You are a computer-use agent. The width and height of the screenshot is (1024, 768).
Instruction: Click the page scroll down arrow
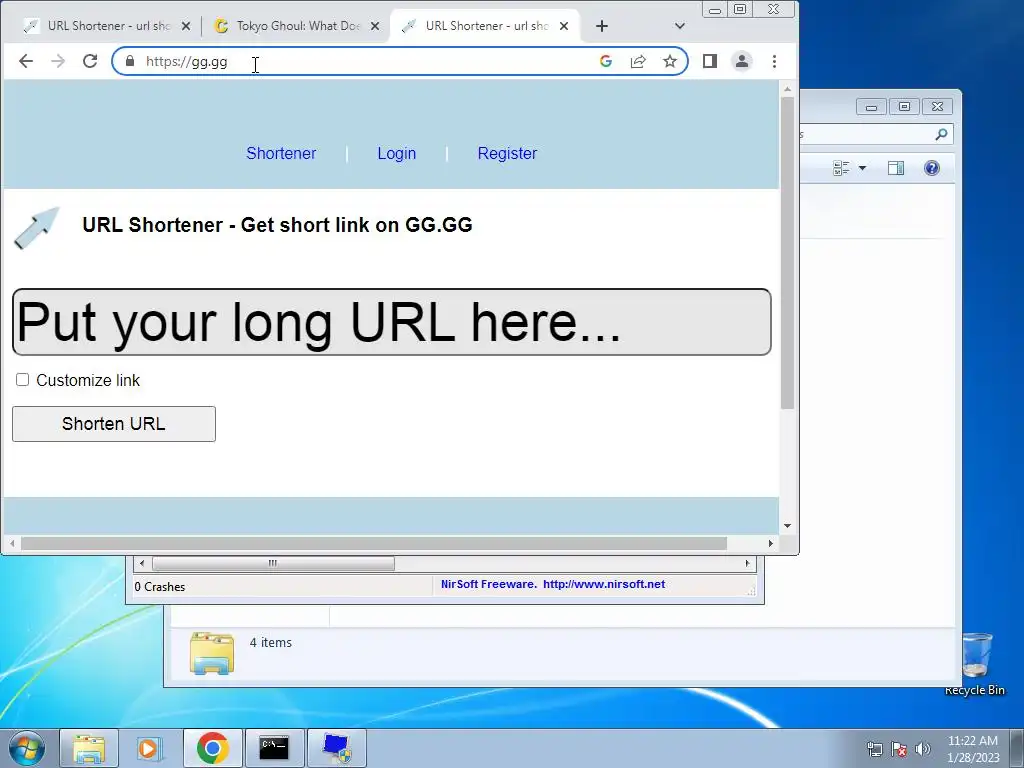point(788,526)
